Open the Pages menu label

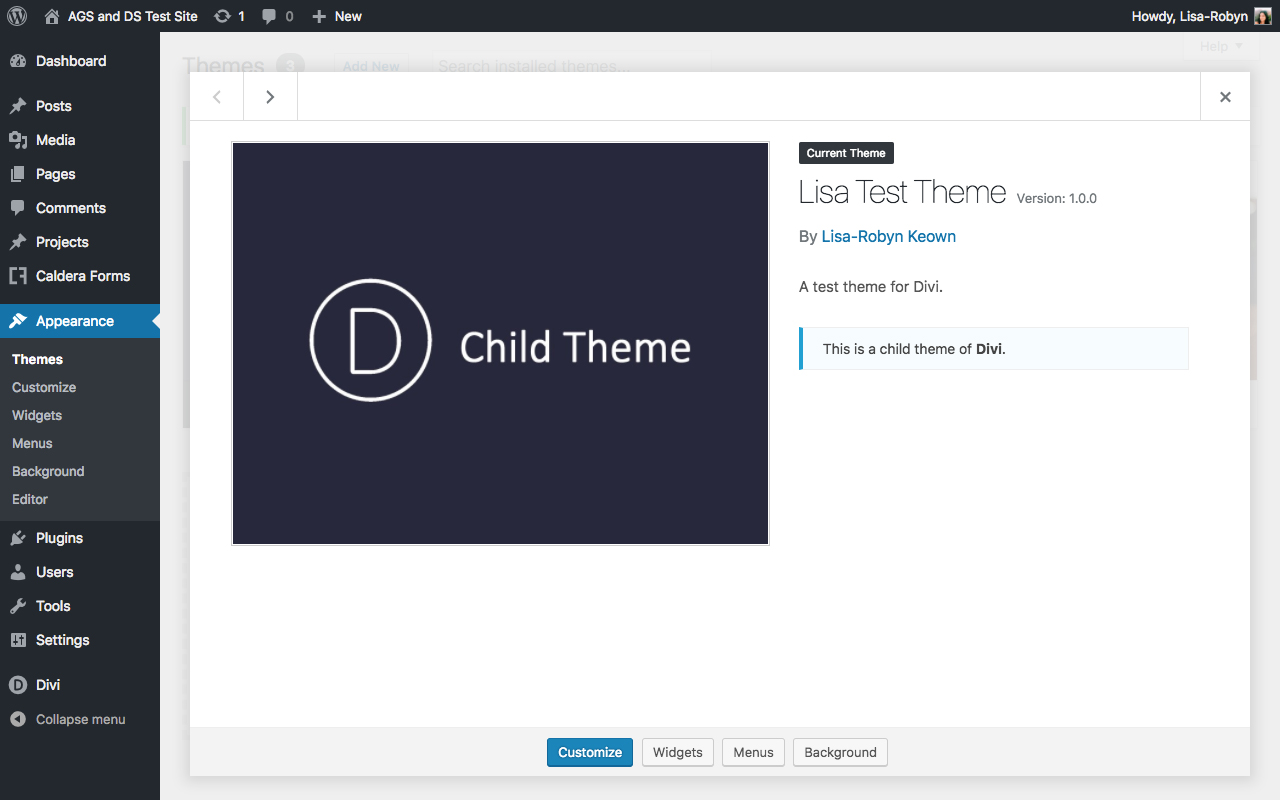[x=56, y=174]
